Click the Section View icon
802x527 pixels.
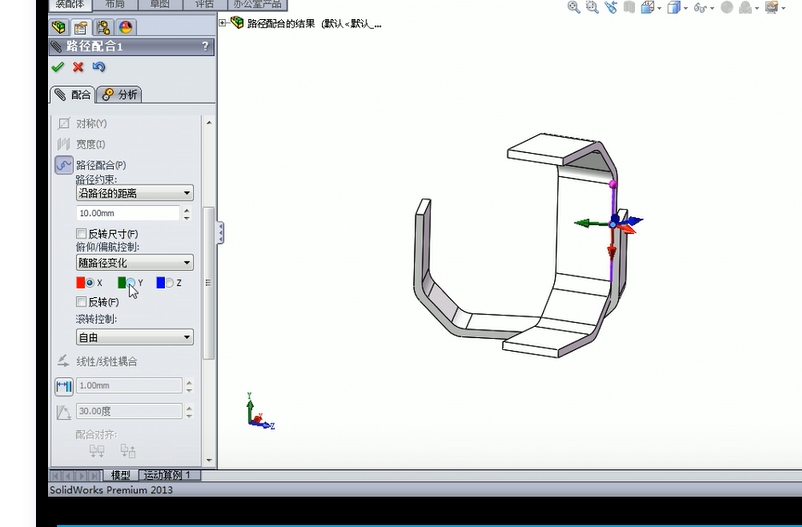click(x=629, y=7)
